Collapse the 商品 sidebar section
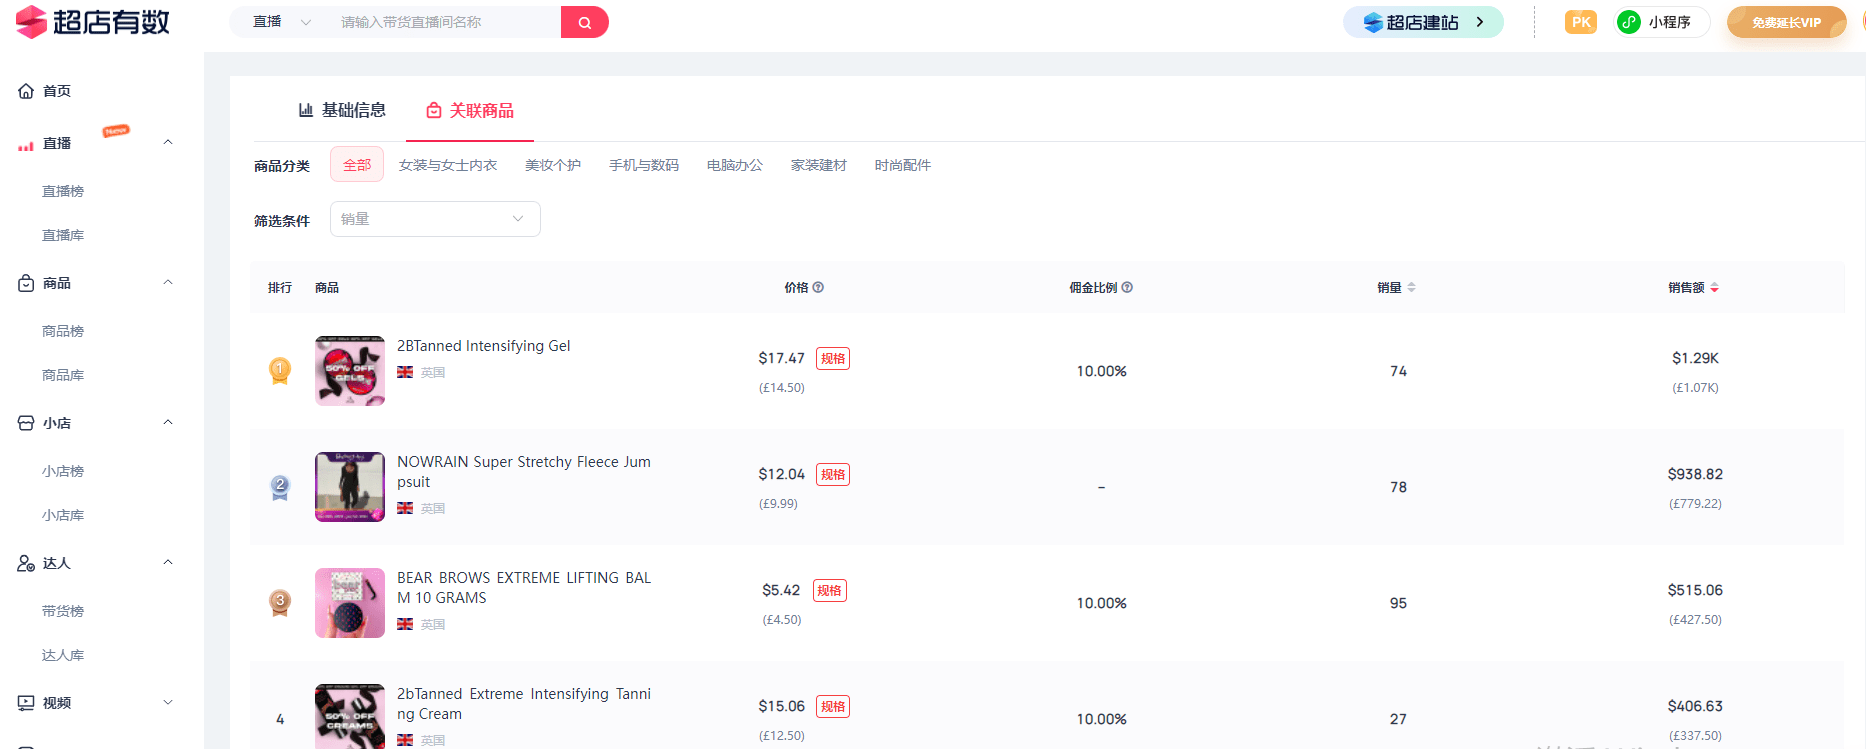Image resolution: width=1866 pixels, height=749 pixels. pyautogui.click(x=168, y=283)
